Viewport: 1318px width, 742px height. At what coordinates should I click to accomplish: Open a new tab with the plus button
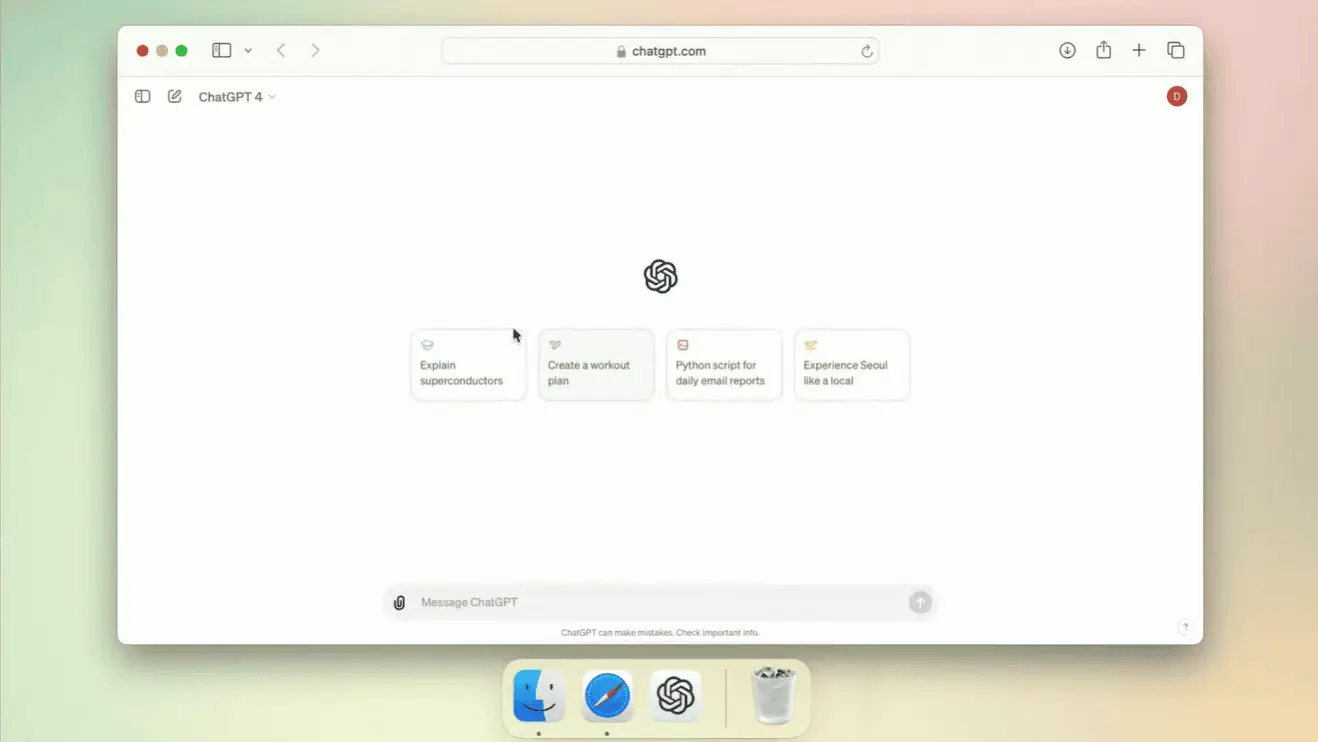pos(1139,50)
